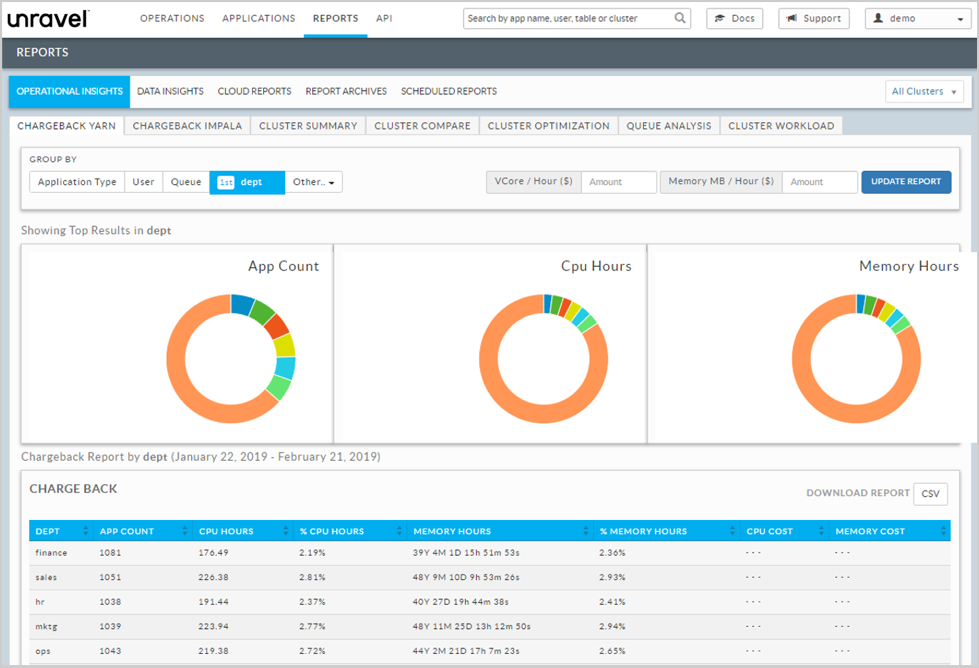Click the Unravel logo
Image resolution: width=979 pixels, height=668 pixels.
(x=47, y=17)
